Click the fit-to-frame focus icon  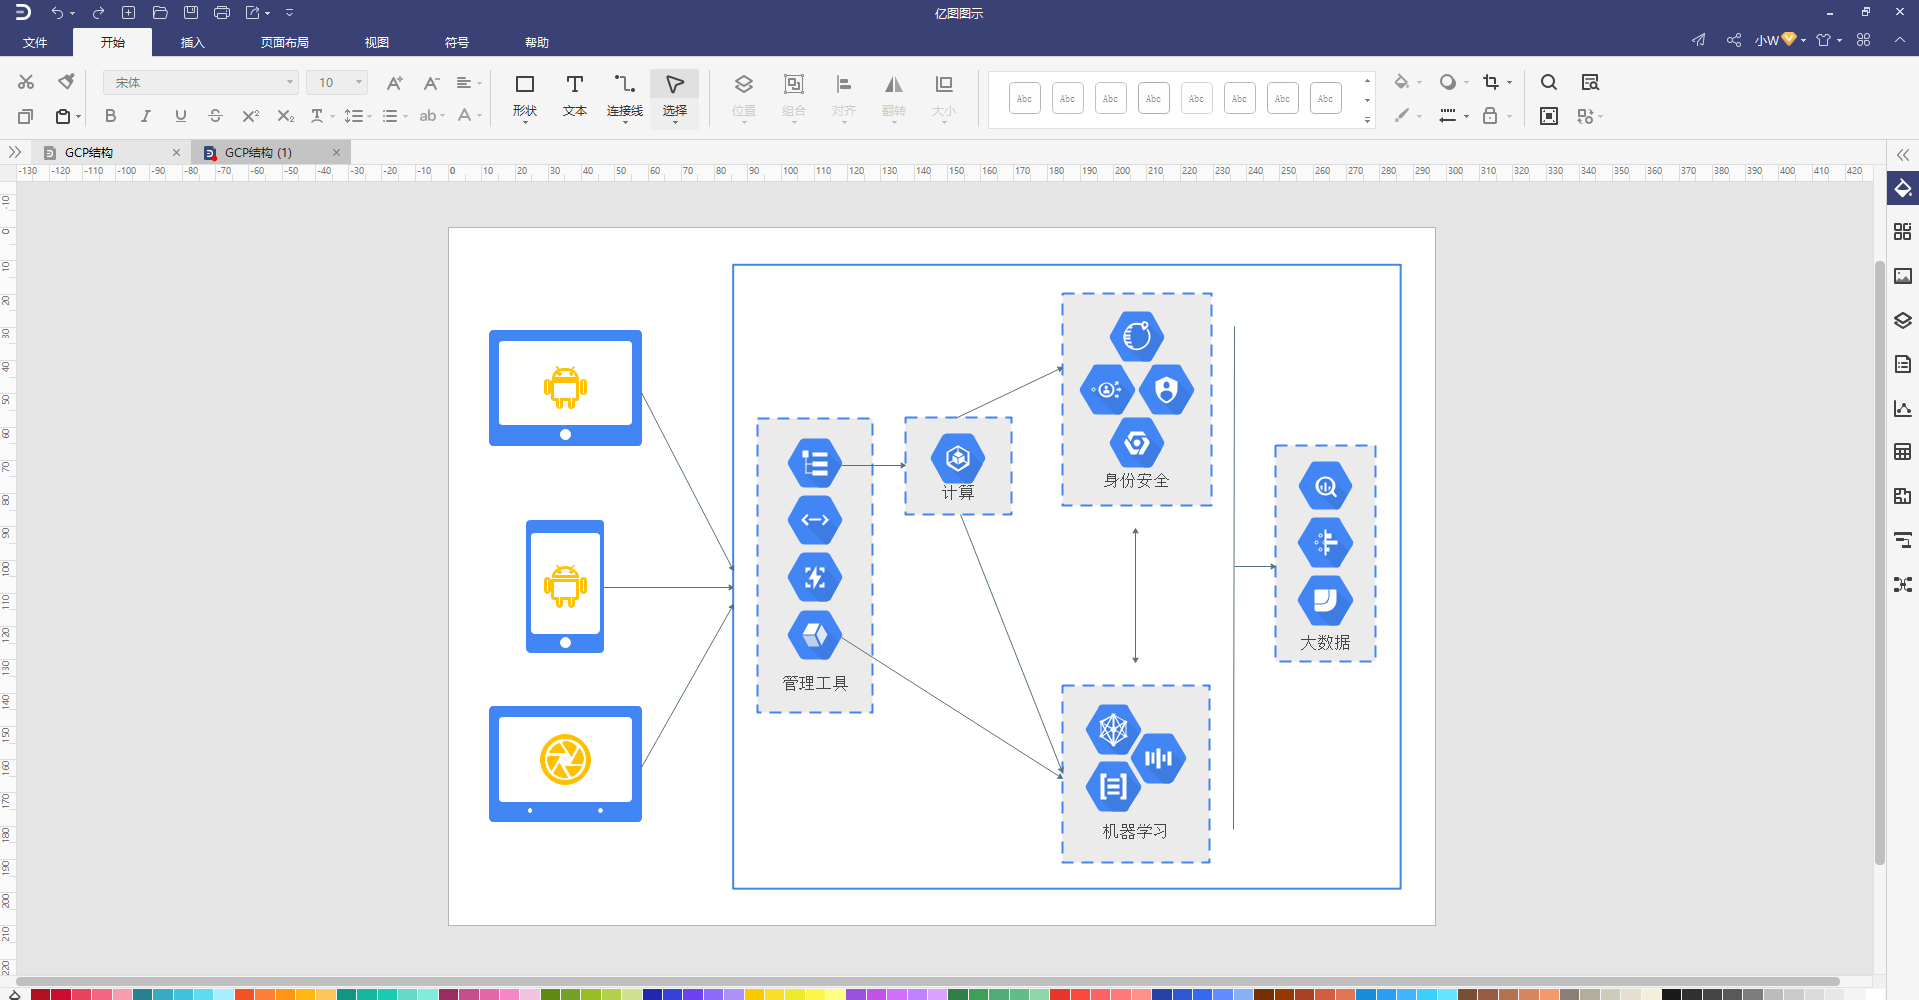[1549, 116]
